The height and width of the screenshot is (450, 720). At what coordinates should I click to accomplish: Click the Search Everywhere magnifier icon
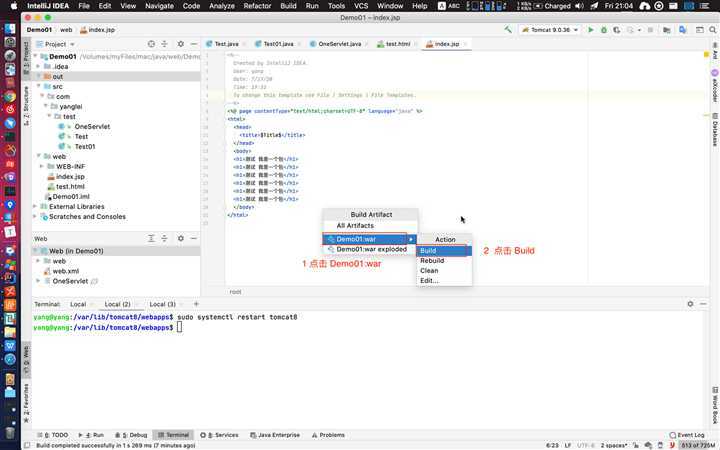click(712, 30)
